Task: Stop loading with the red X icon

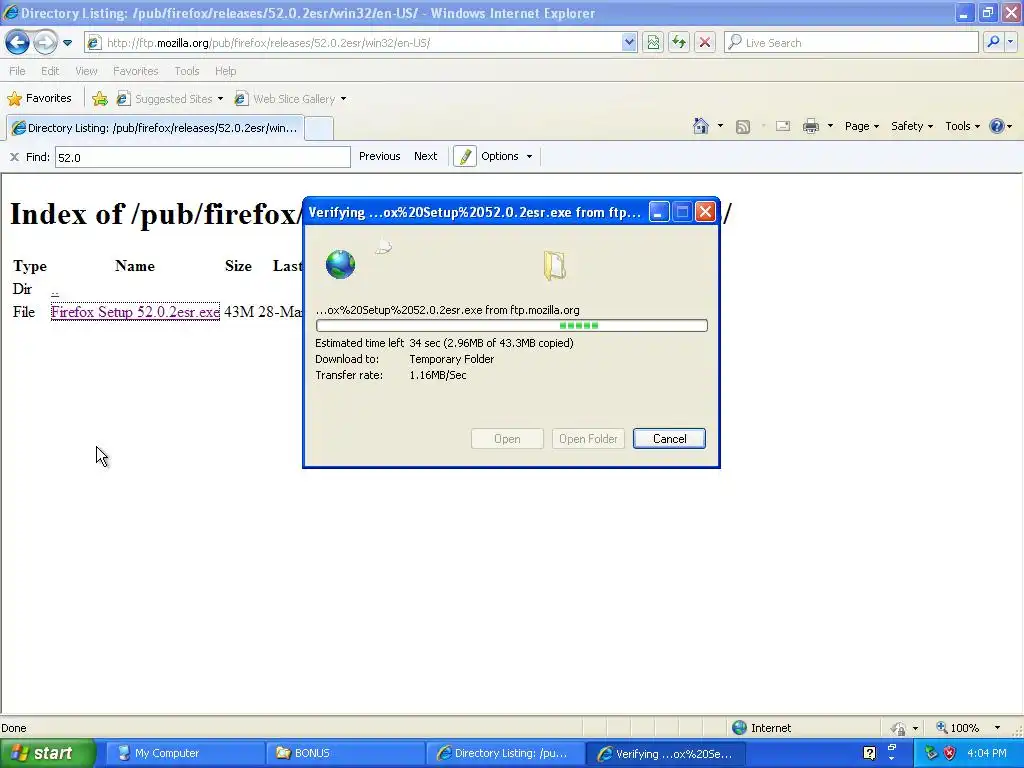Action: [x=705, y=43]
